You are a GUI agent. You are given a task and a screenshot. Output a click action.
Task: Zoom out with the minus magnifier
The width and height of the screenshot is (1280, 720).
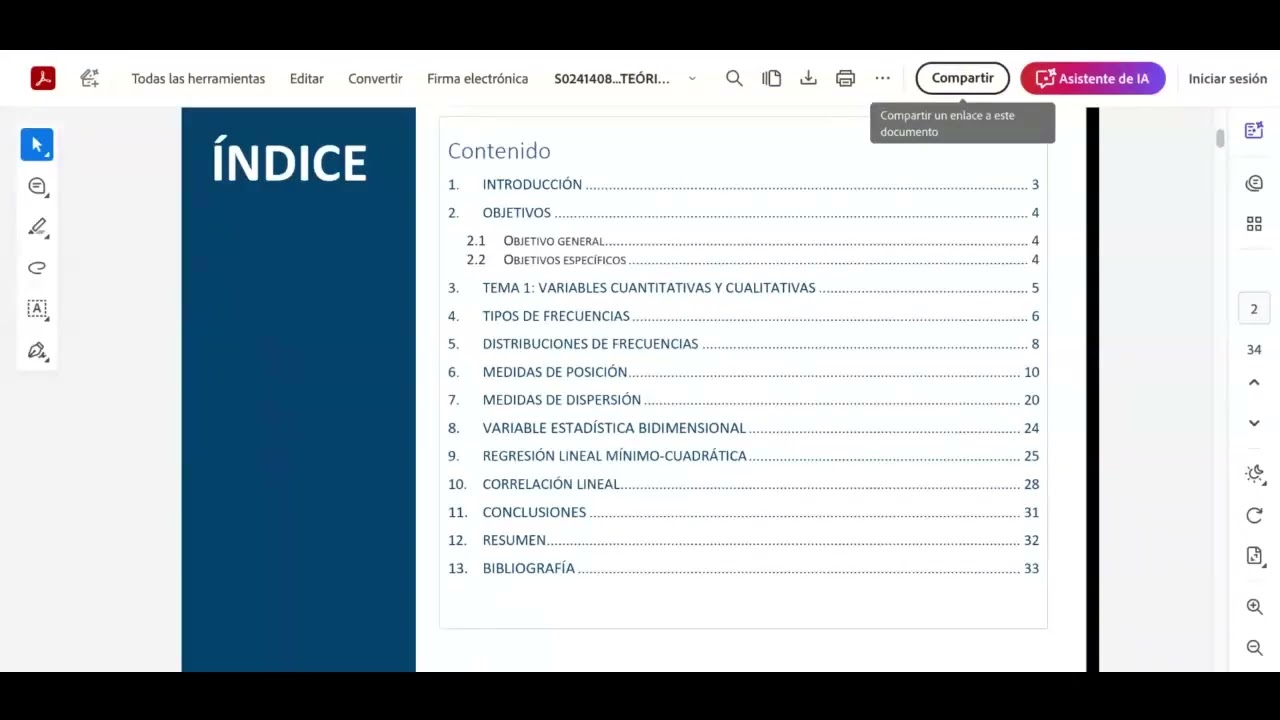click(1254, 648)
